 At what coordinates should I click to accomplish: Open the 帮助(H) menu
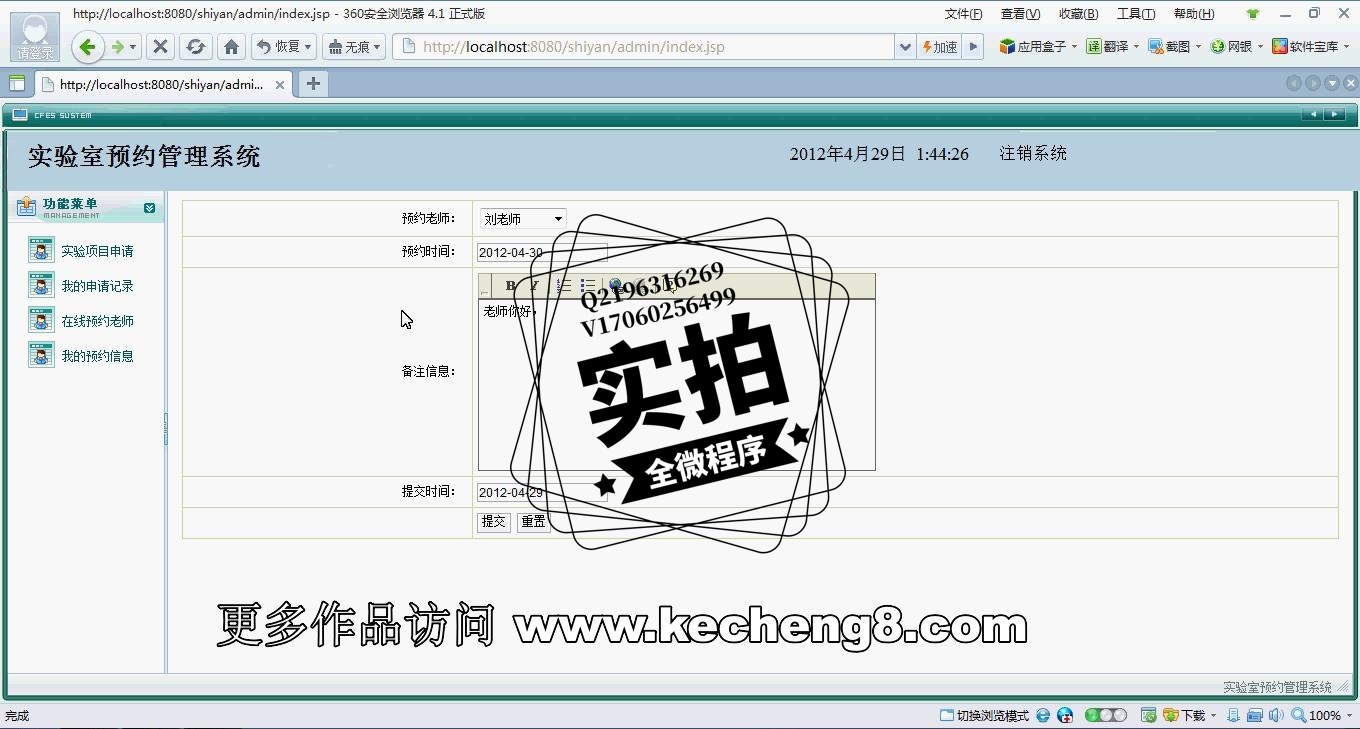pos(1194,14)
